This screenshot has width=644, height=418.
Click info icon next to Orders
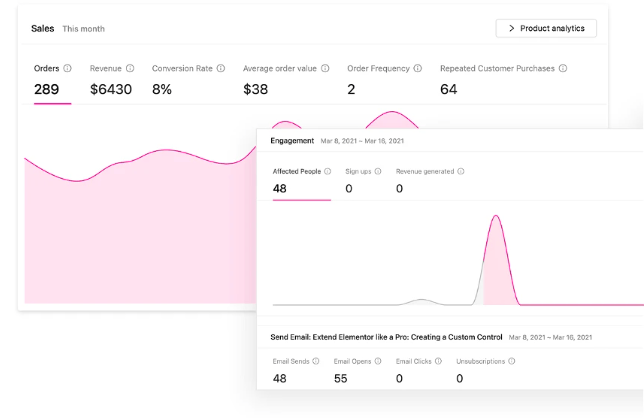[x=68, y=69]
